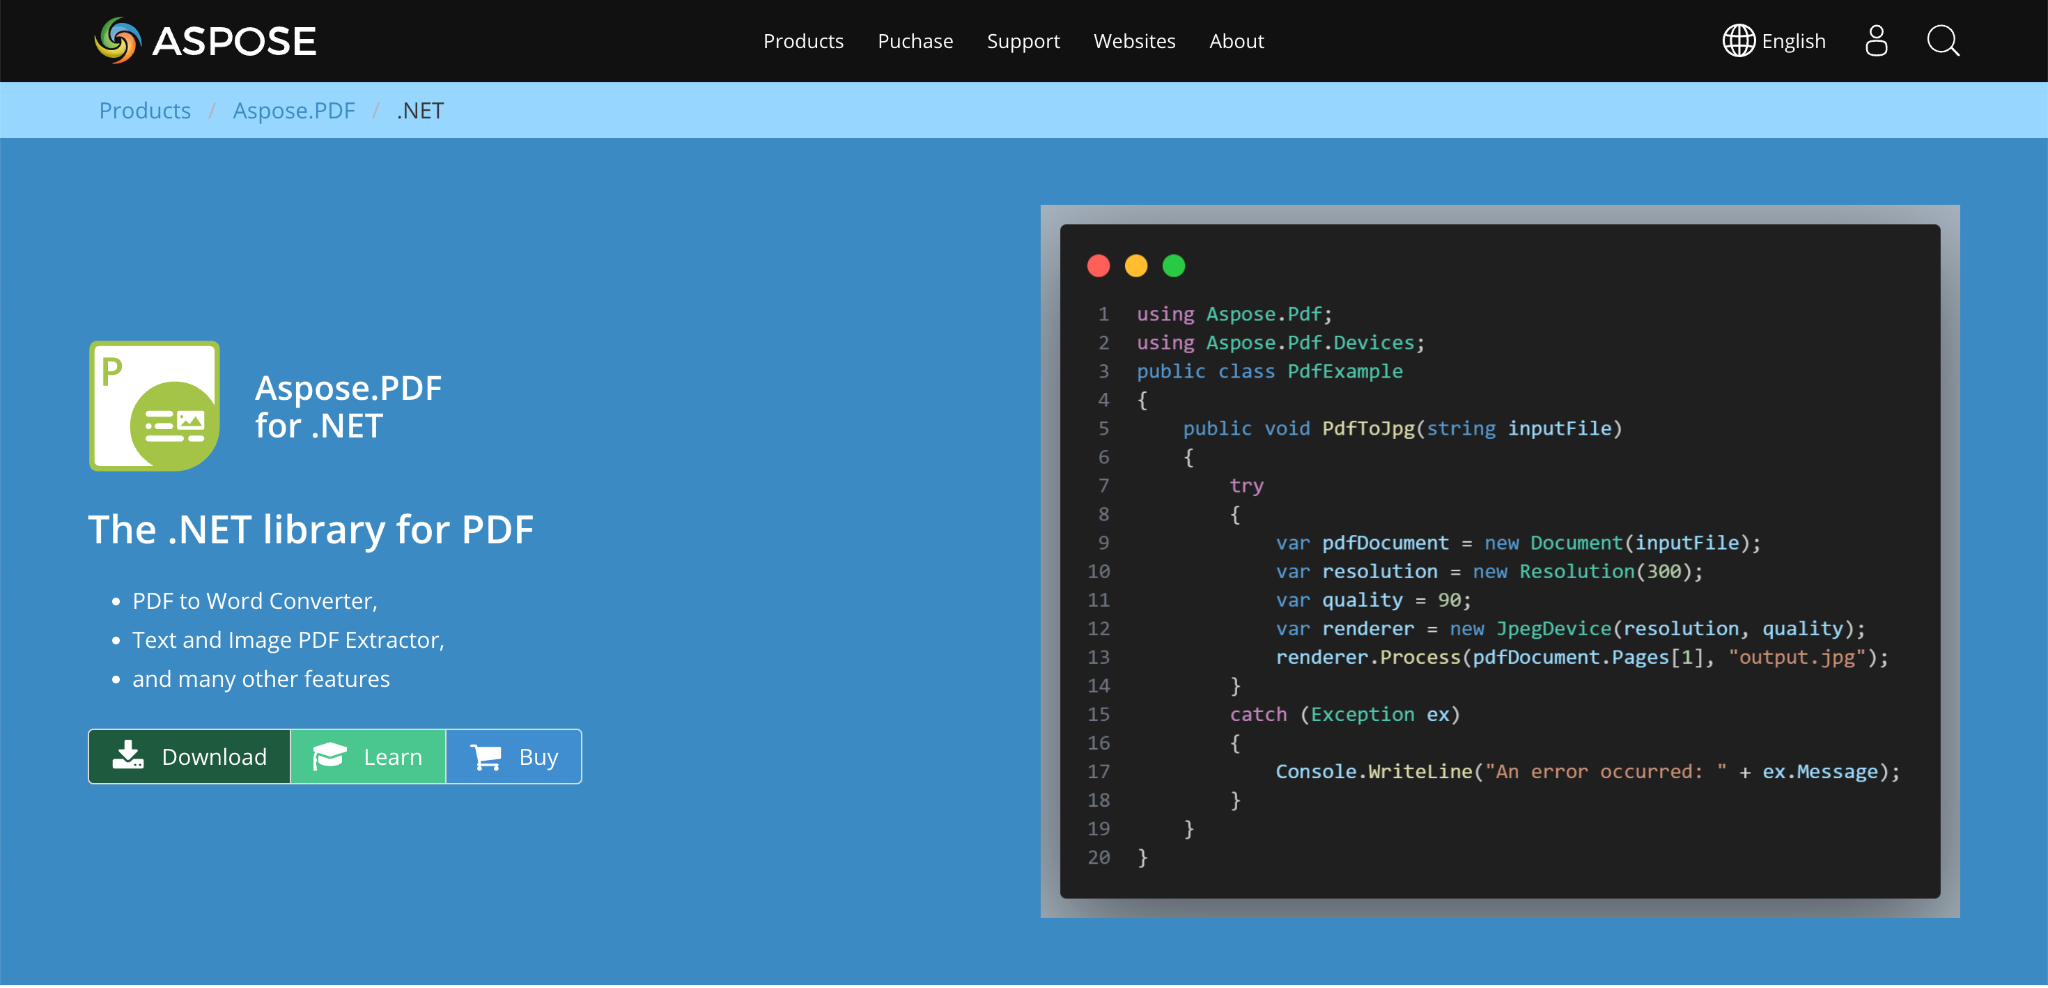2048x988 pixels.
Task: Click the yellow window dot
Action: pos(1136,266)
